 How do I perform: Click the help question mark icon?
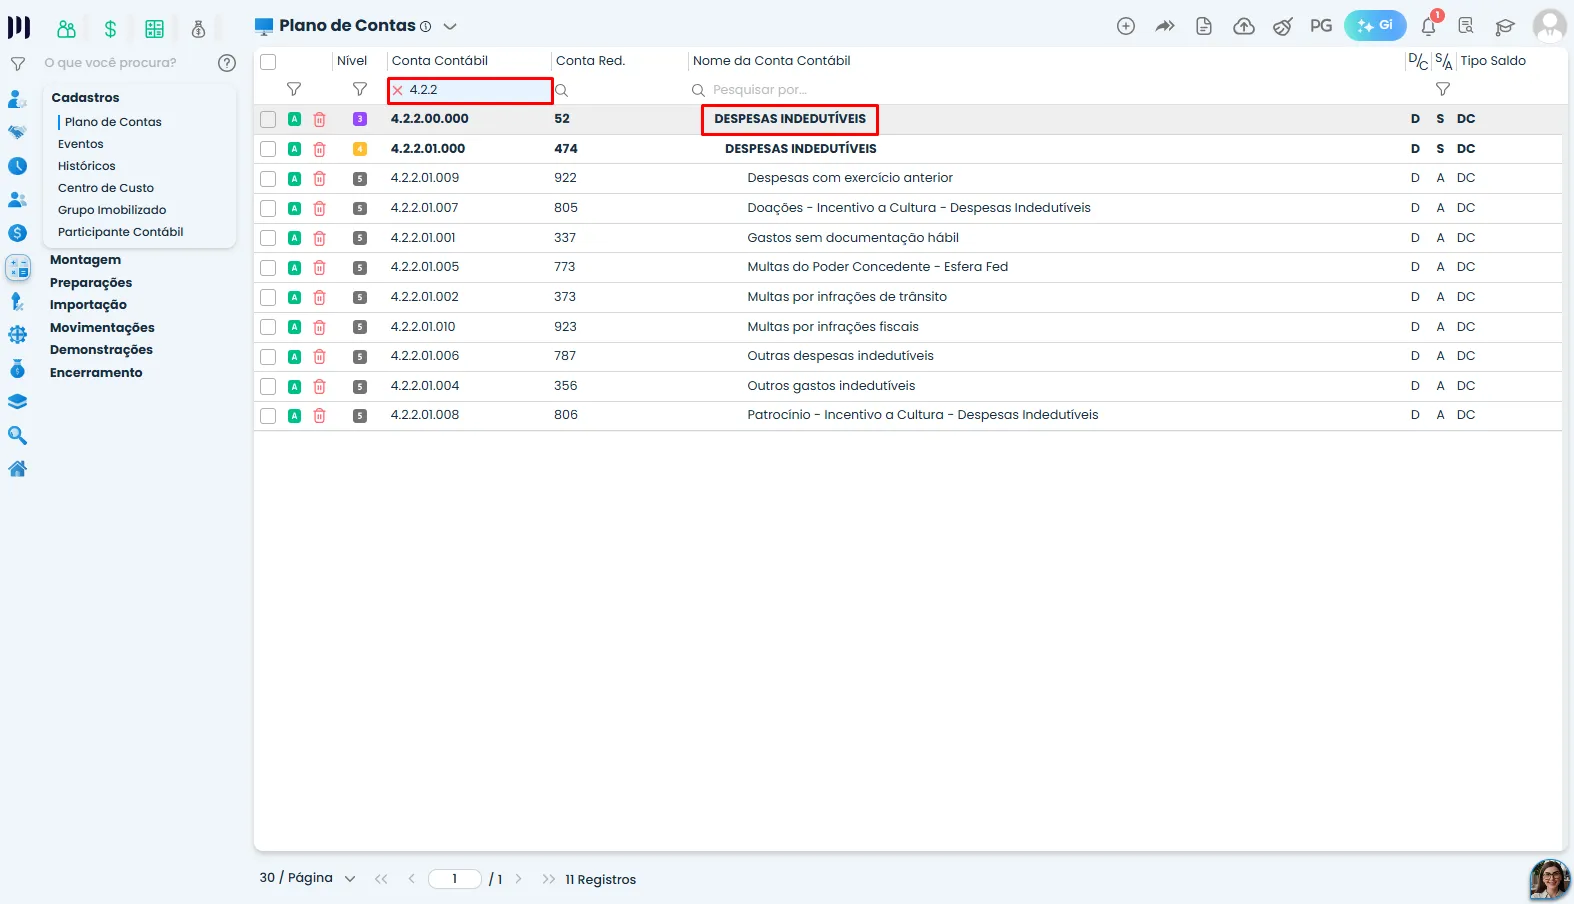tap(227, 63)
